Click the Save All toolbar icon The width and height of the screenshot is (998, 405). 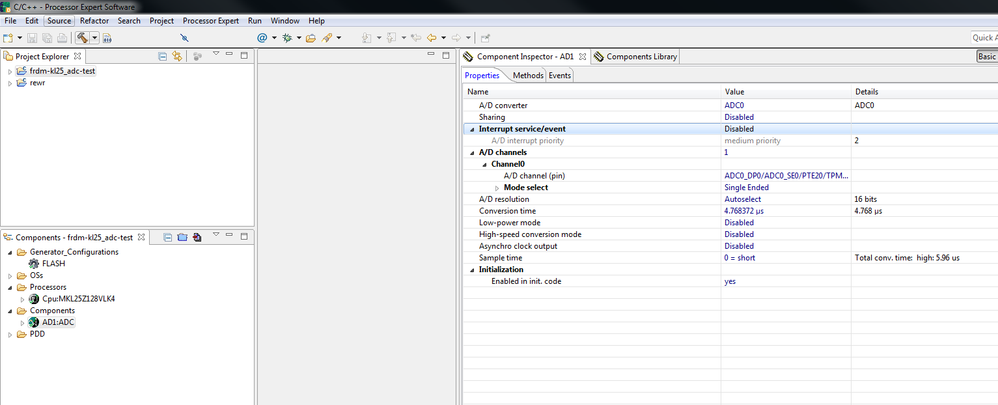tap(46, 38)
